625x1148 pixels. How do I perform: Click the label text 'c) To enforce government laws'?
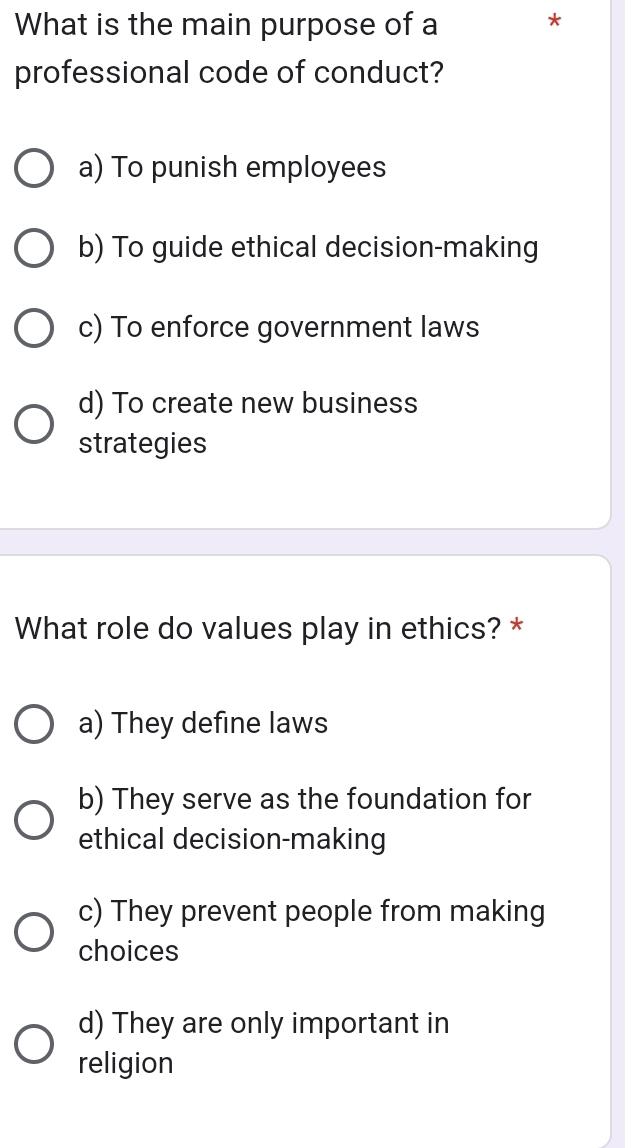[279, 328]
